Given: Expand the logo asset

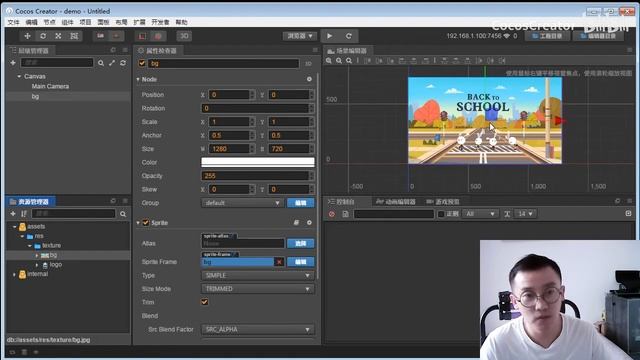Looking at the screenshot, I should pyautogui.click(x=37, y=265).
